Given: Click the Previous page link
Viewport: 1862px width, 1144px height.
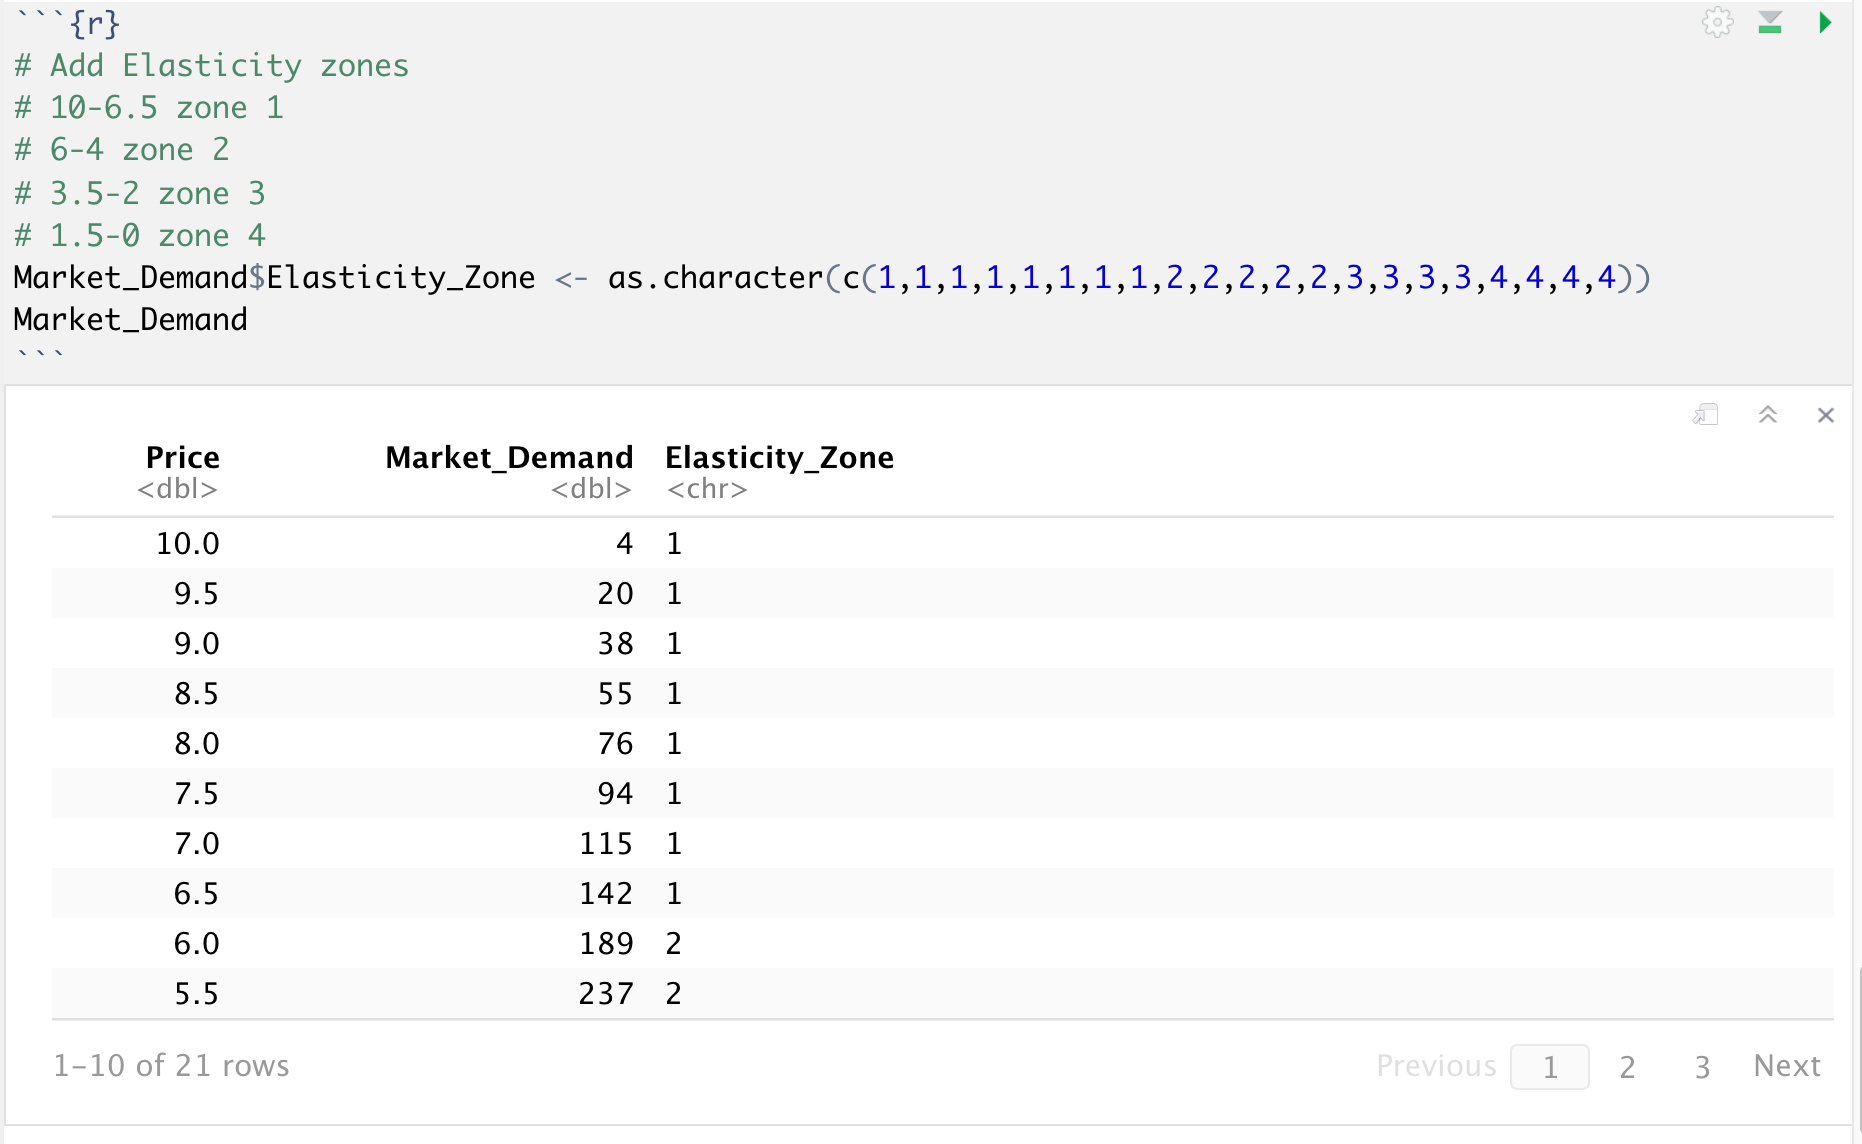Looking at the screenshot, I should tap(1436, 1066).
